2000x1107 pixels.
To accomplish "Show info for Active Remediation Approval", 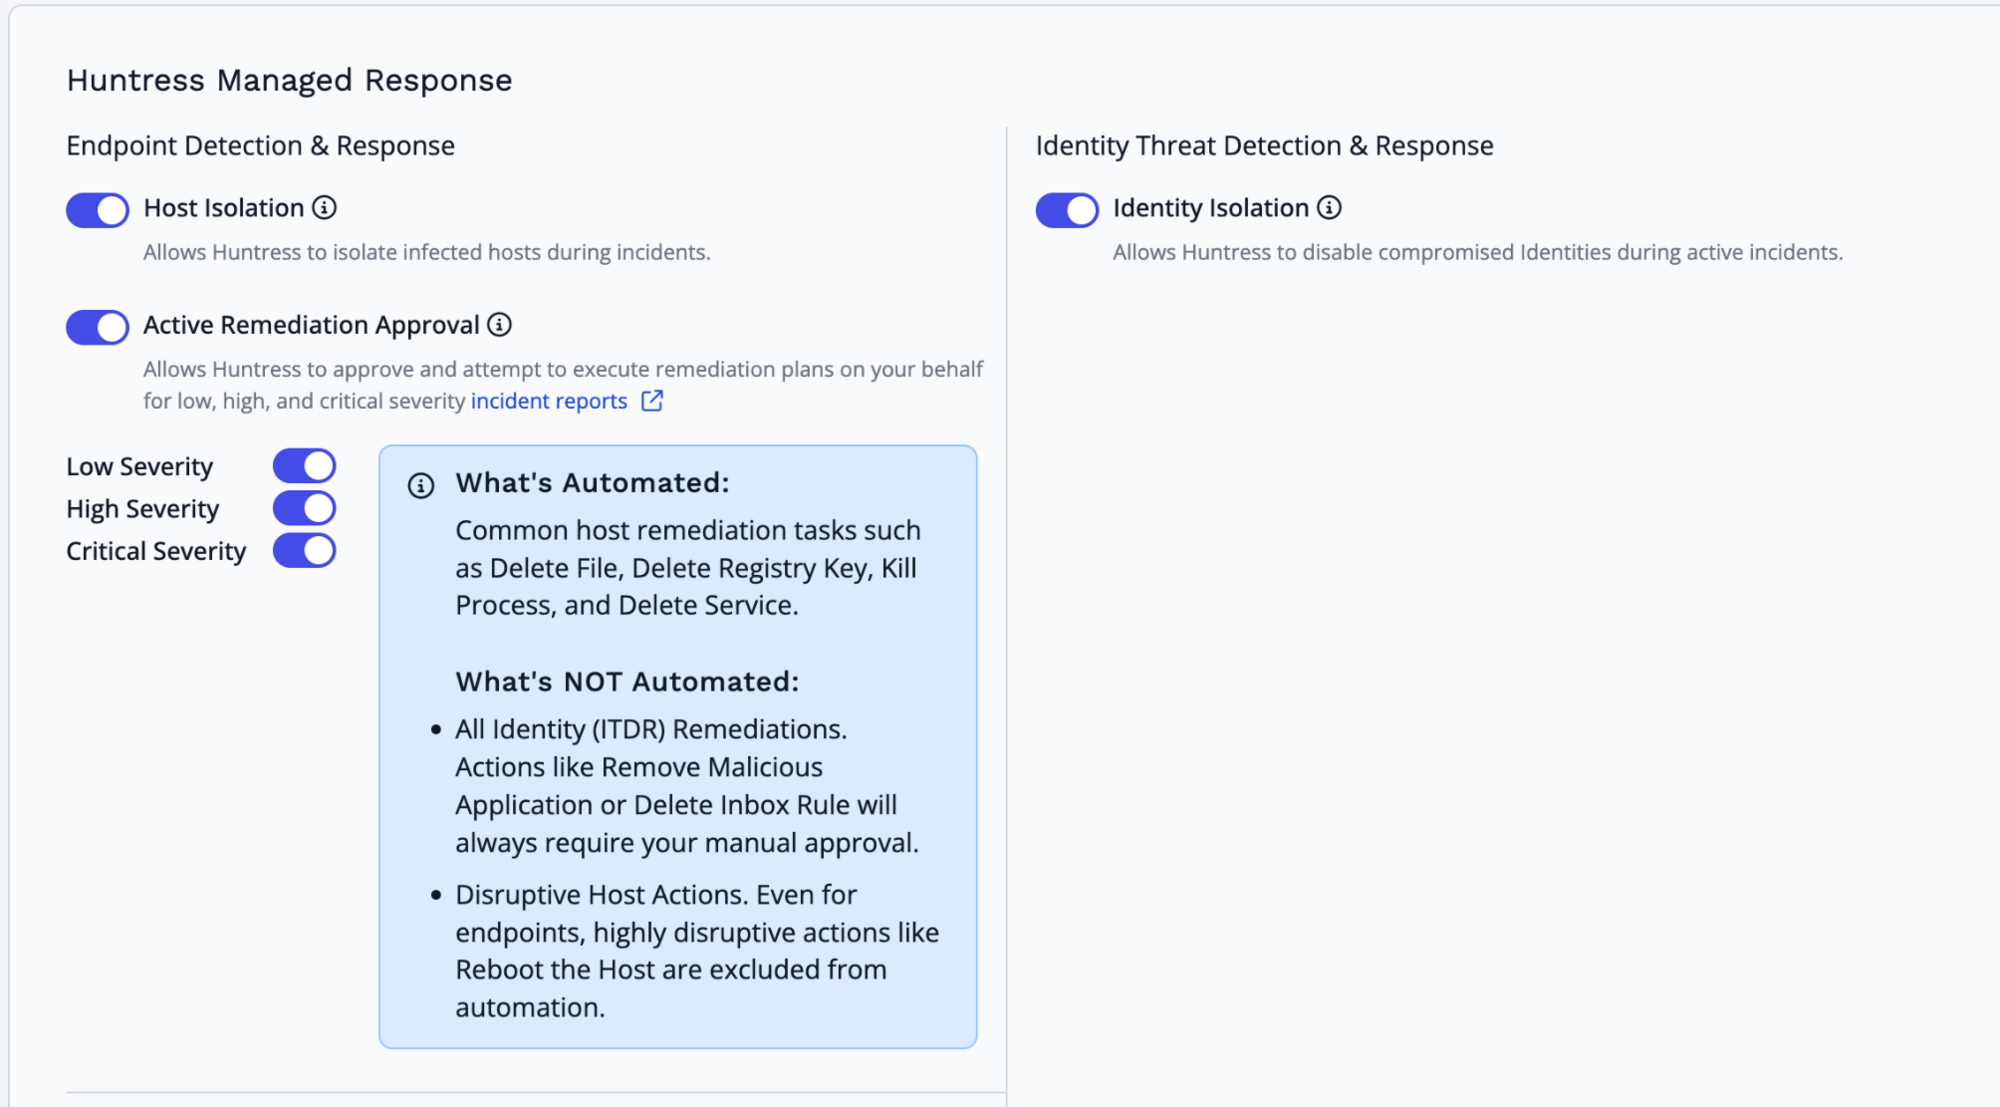I will [499, 324].
